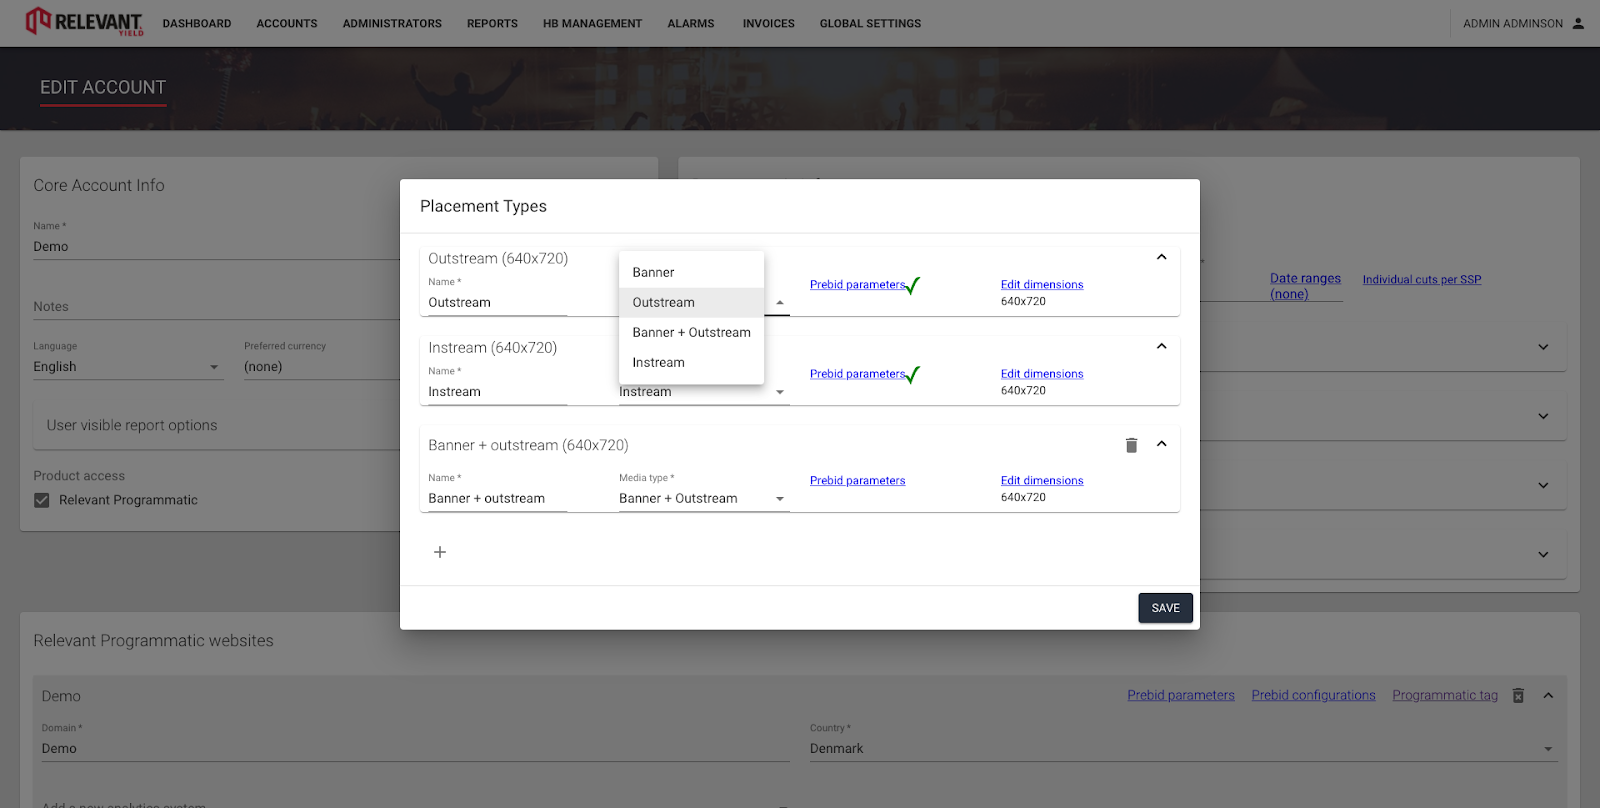The image size is (1600, 808).
Task: Open Prebid parameters for Banner + outstream placement
Action: click(x=858, y=481)
